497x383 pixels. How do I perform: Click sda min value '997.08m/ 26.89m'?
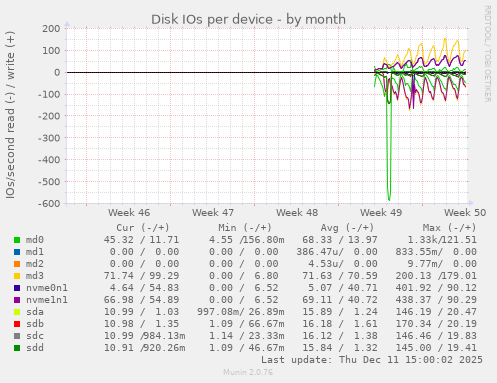(241, 312)
